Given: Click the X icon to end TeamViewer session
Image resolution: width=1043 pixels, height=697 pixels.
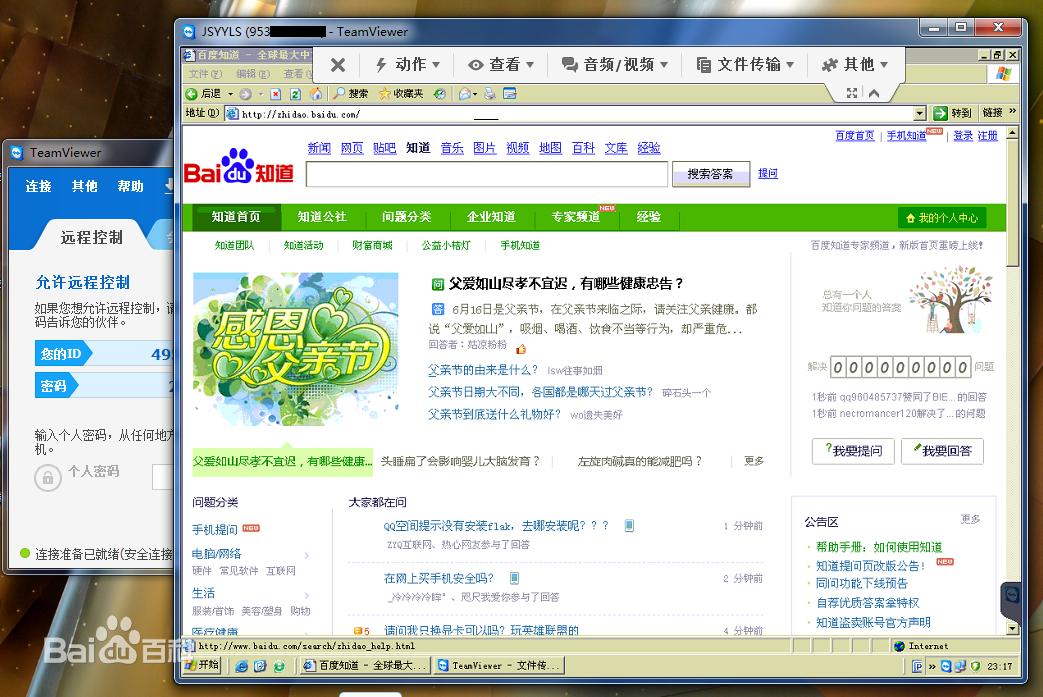Looking at the screenshot, I should pos(336,64).
